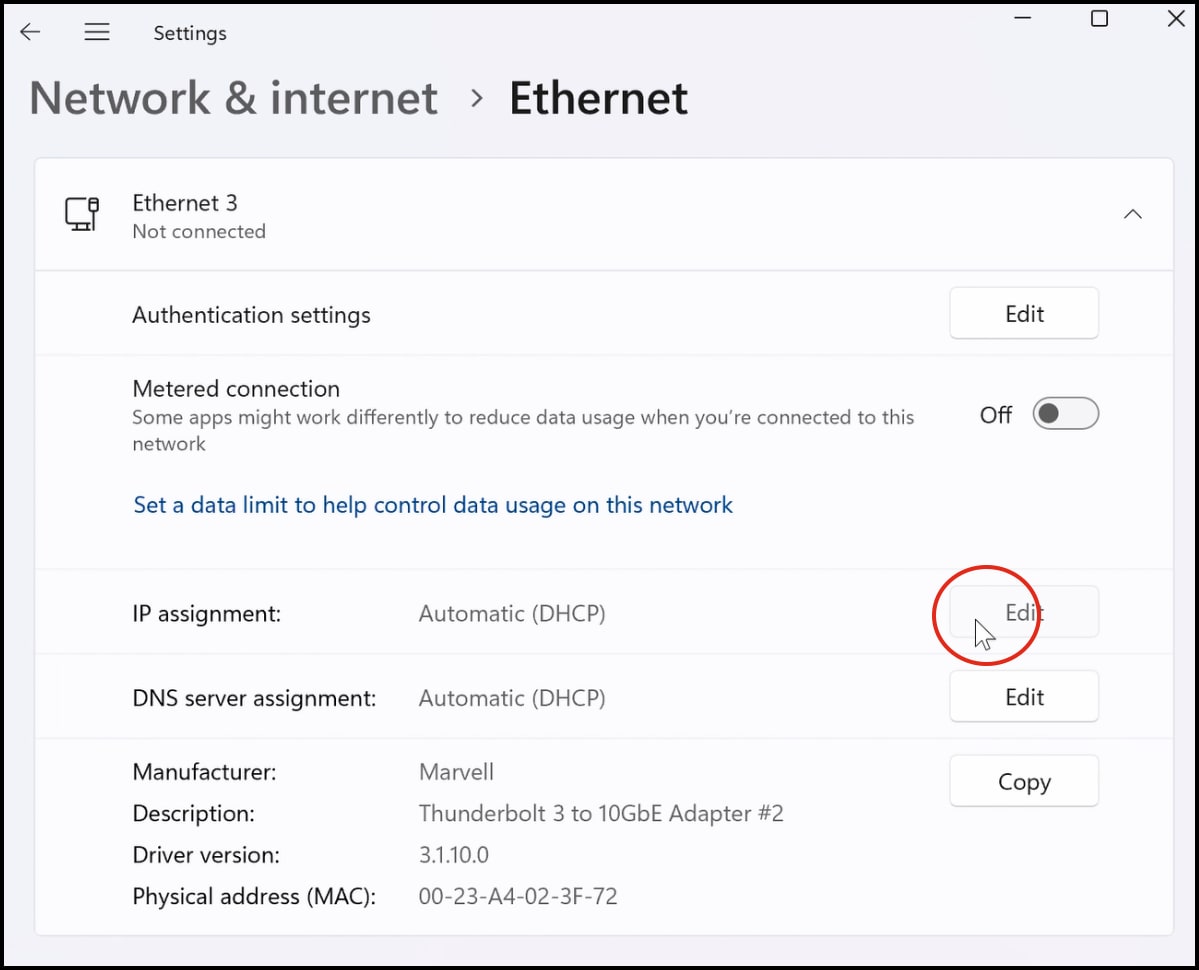Minimize the Settings window
1199x970 pixels.
[1021, 19]
